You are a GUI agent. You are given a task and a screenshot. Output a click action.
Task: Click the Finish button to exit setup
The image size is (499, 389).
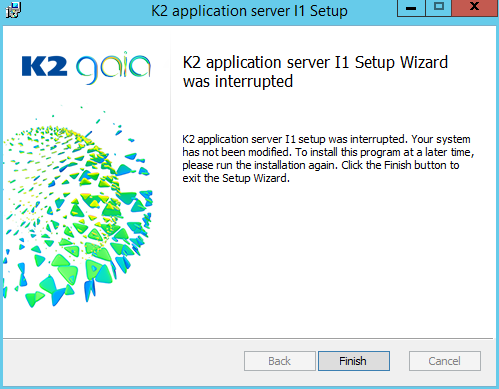tap(354, 361)
